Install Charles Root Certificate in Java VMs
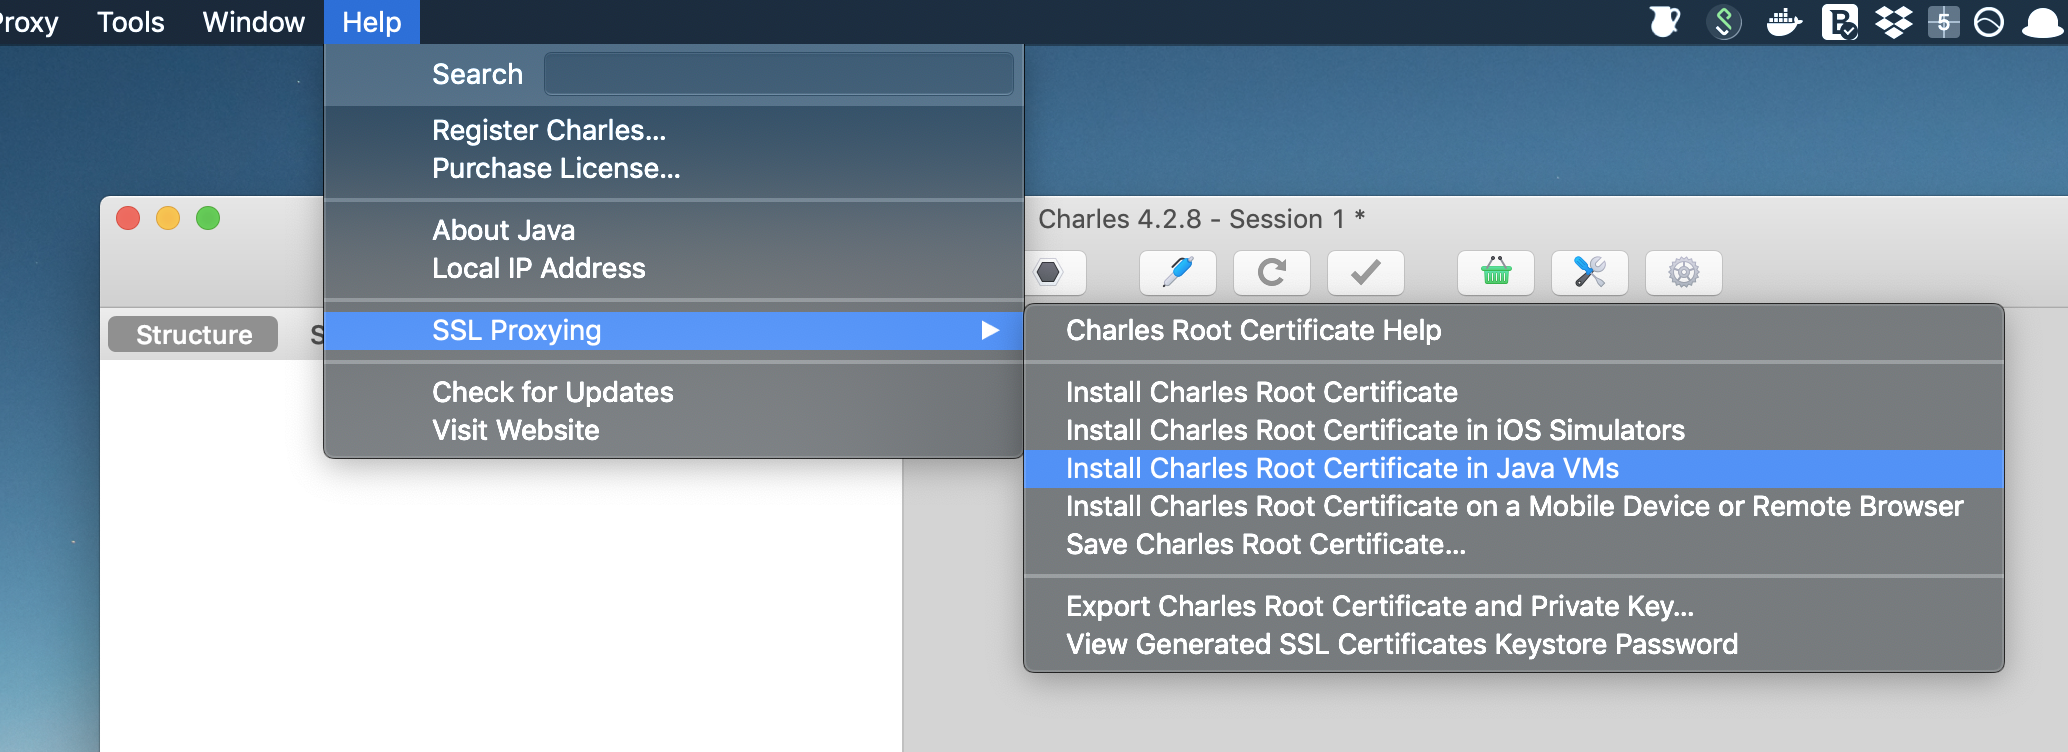 pyautogui.click(x=1514, y=468)
